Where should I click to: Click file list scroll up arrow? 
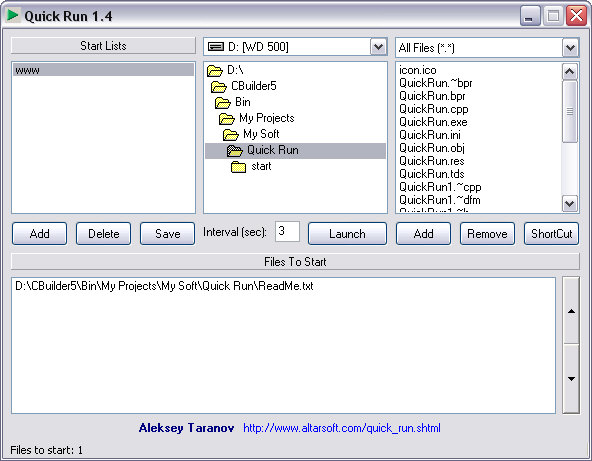pos(569,71)
